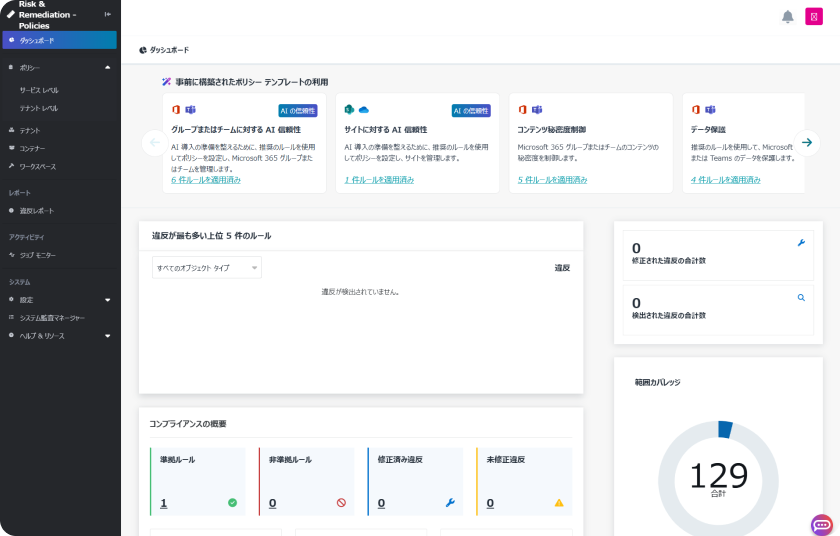This screenshot has height=536, width=840.
Task: Click the Office icon on コンテンツ秘密度制御 card
Action: [522, 110]
